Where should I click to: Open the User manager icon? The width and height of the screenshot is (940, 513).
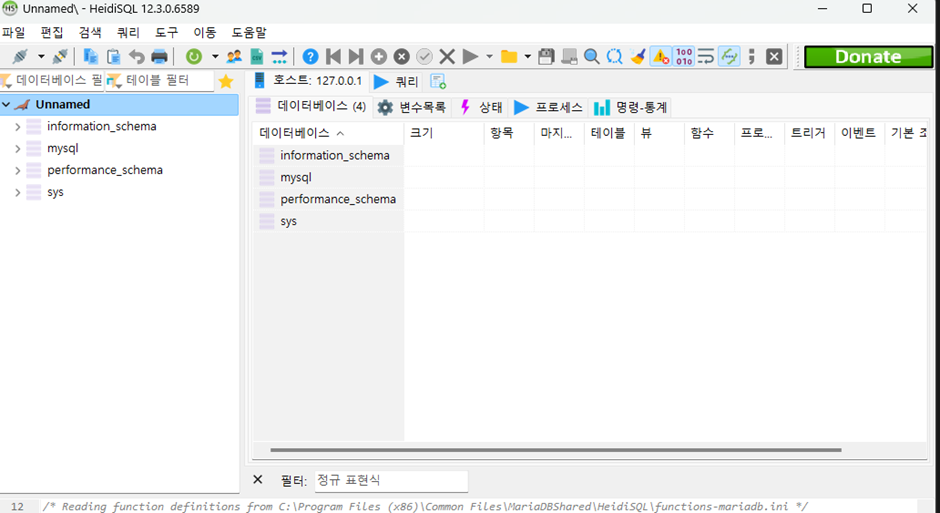tap(234, 56)
